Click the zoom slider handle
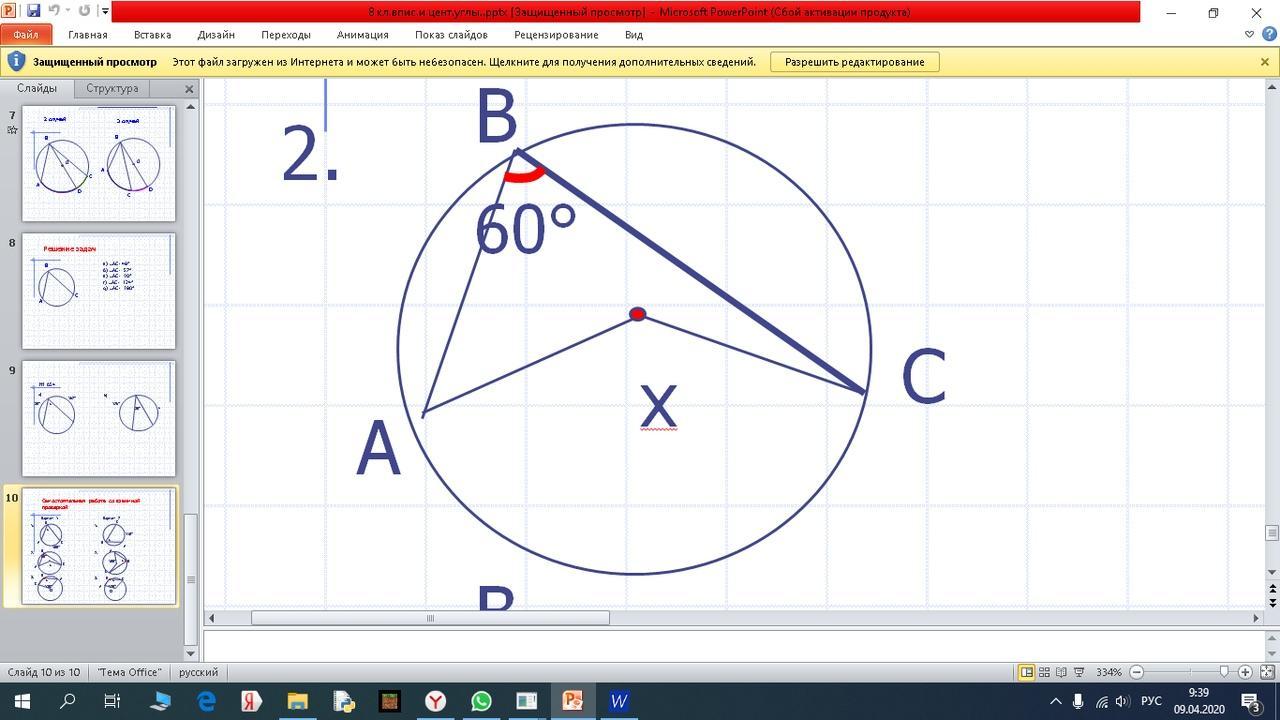The height and width of the screenshot is (720, 1280). [x=1224, y=672]
